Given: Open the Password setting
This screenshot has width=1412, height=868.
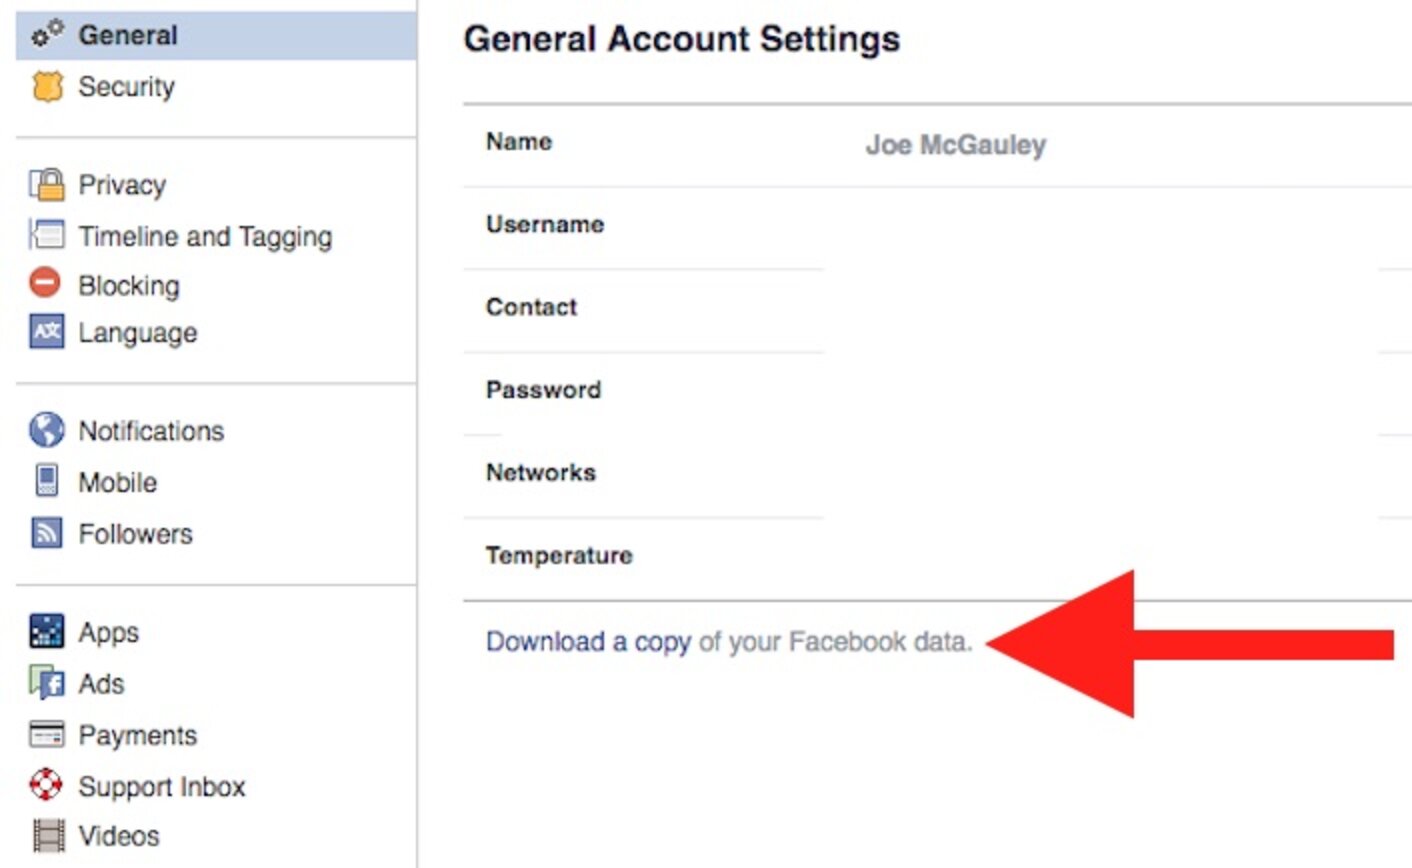Looking at the screenshot, I should click(x=543, y=390).
